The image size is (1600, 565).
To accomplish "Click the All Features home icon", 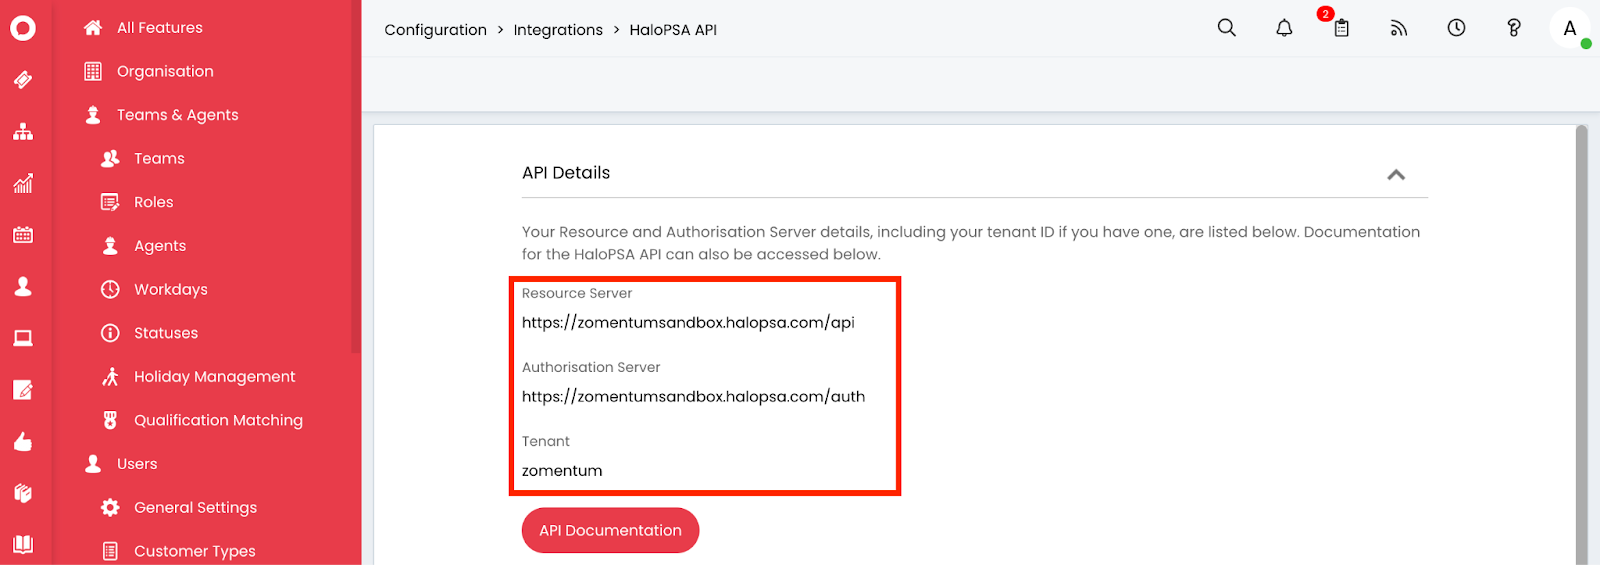I will click(93, 28).
